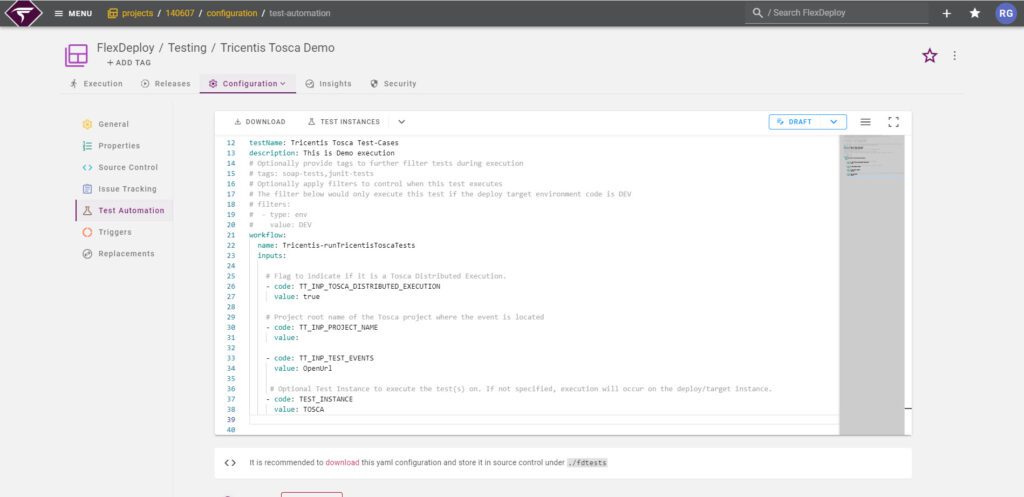The height and width of the screenshot is (497, 1024).
Task: Open the editor lines menu icon
Action: pos(865,121)
